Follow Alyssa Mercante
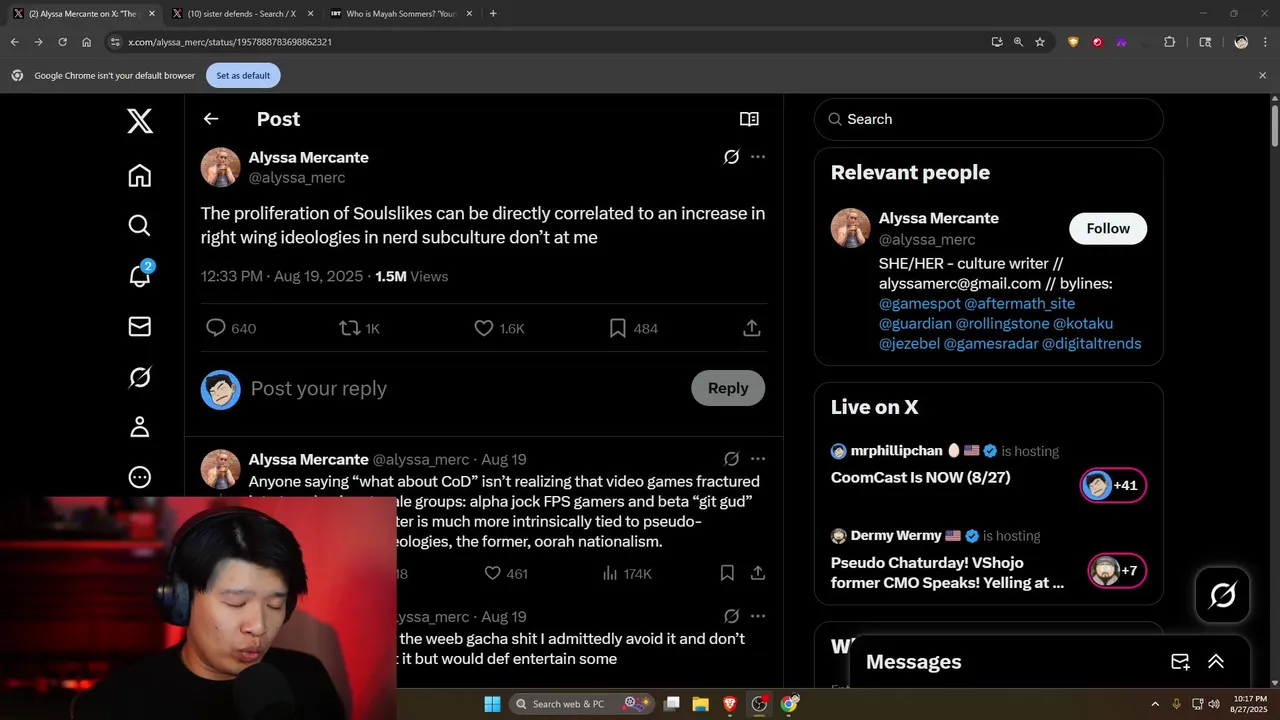This screenshot has width=1280, height=720. tap(1108, 228)
